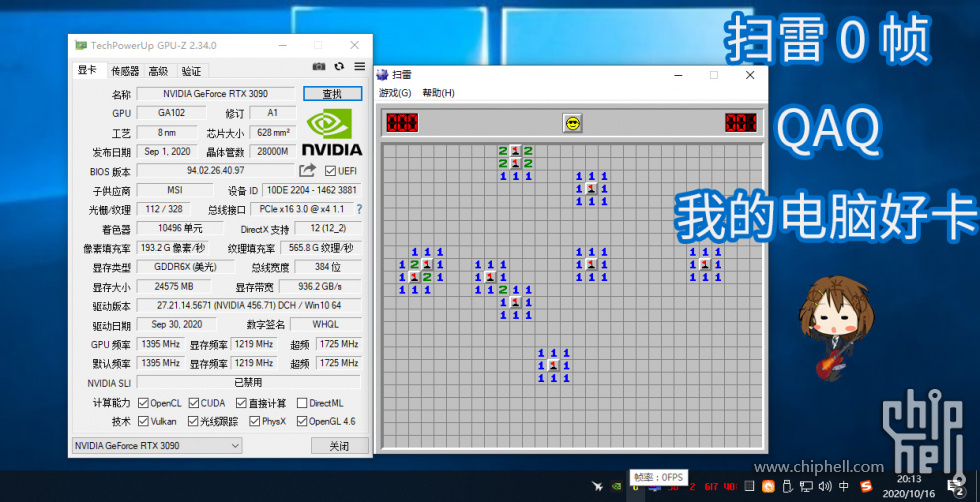Click the 10496 单元 shaders value
Screen dimensions: 980x502
[180, 228]
